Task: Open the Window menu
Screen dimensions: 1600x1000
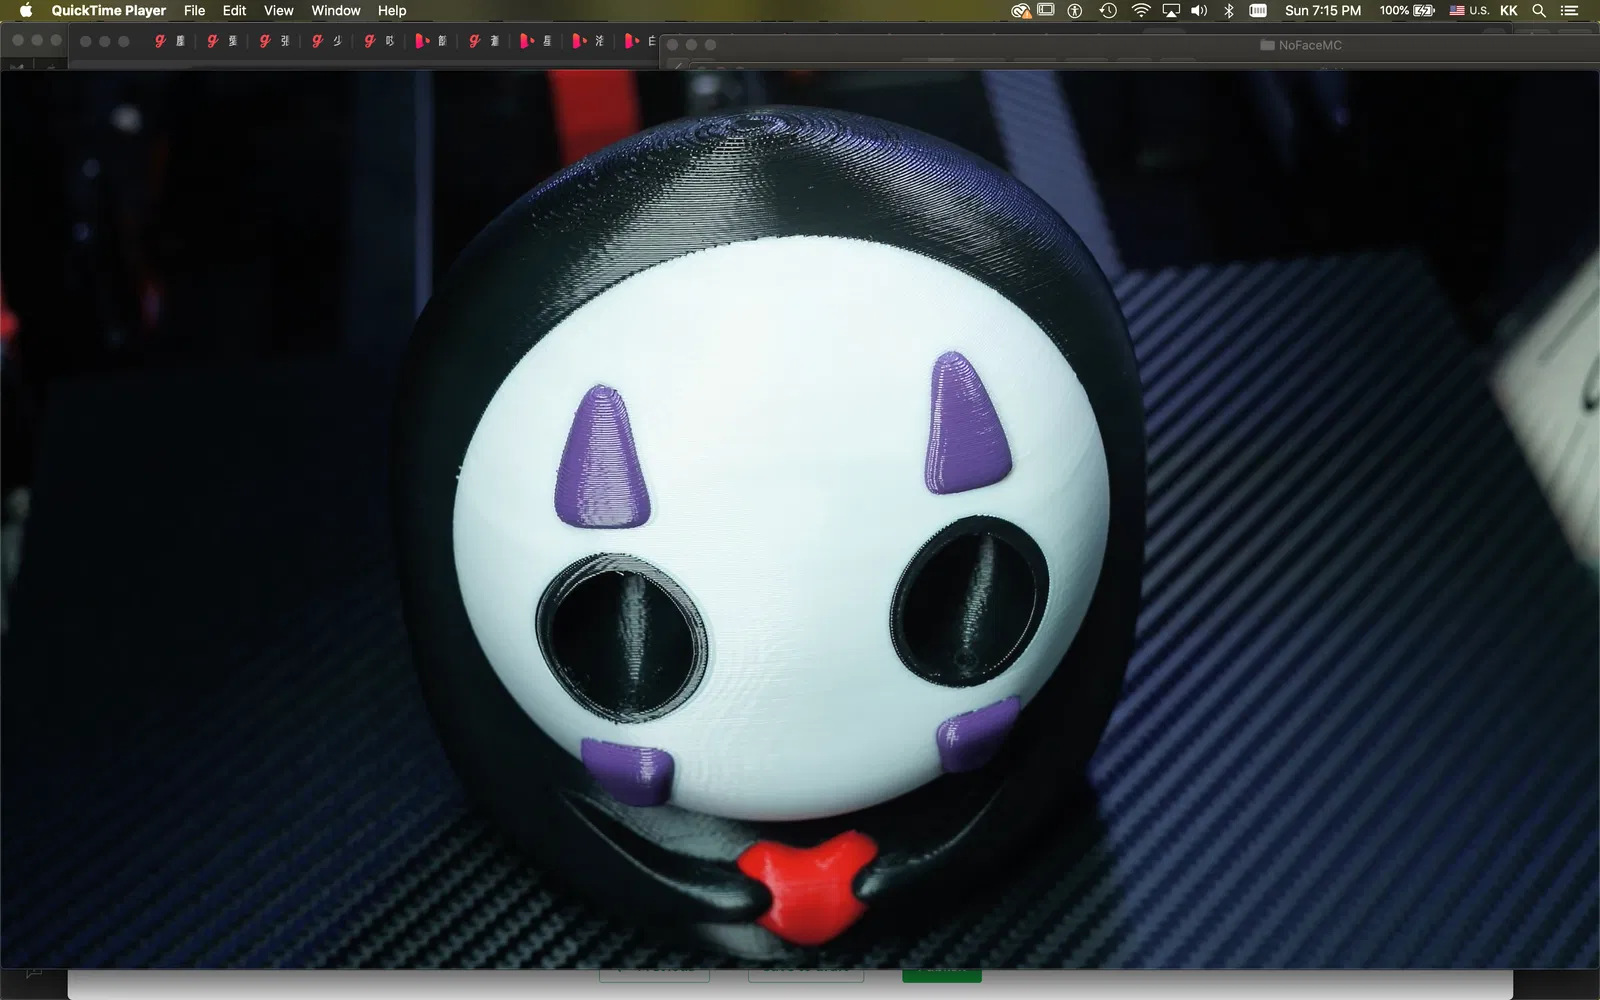Action: point(335,11)
